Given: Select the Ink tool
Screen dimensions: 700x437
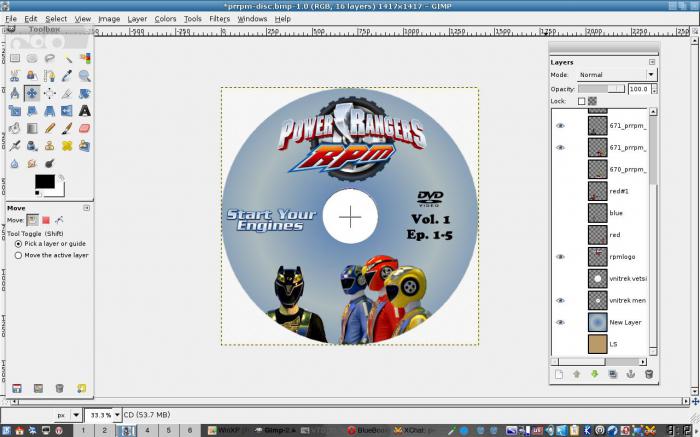Looking at the screenshot, I should (32, 146).
